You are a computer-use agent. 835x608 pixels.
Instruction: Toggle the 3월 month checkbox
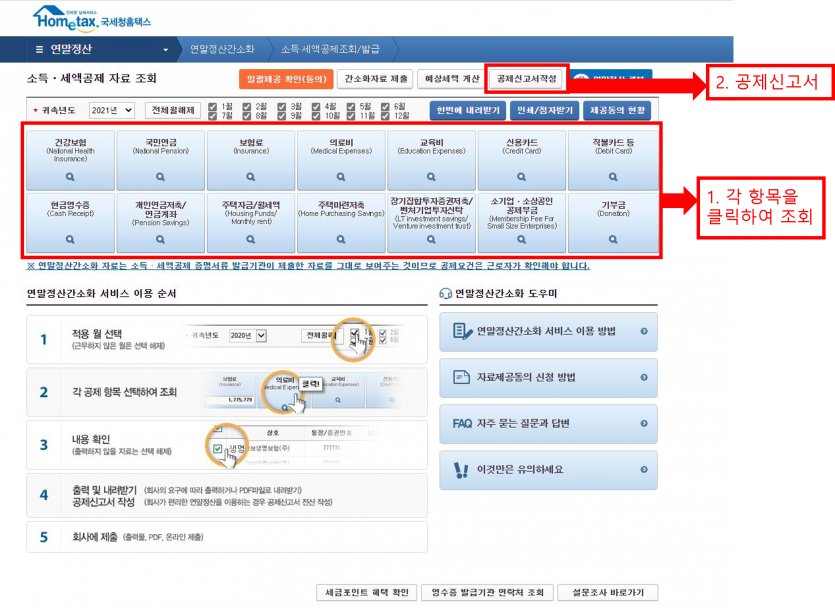point(282,106)
